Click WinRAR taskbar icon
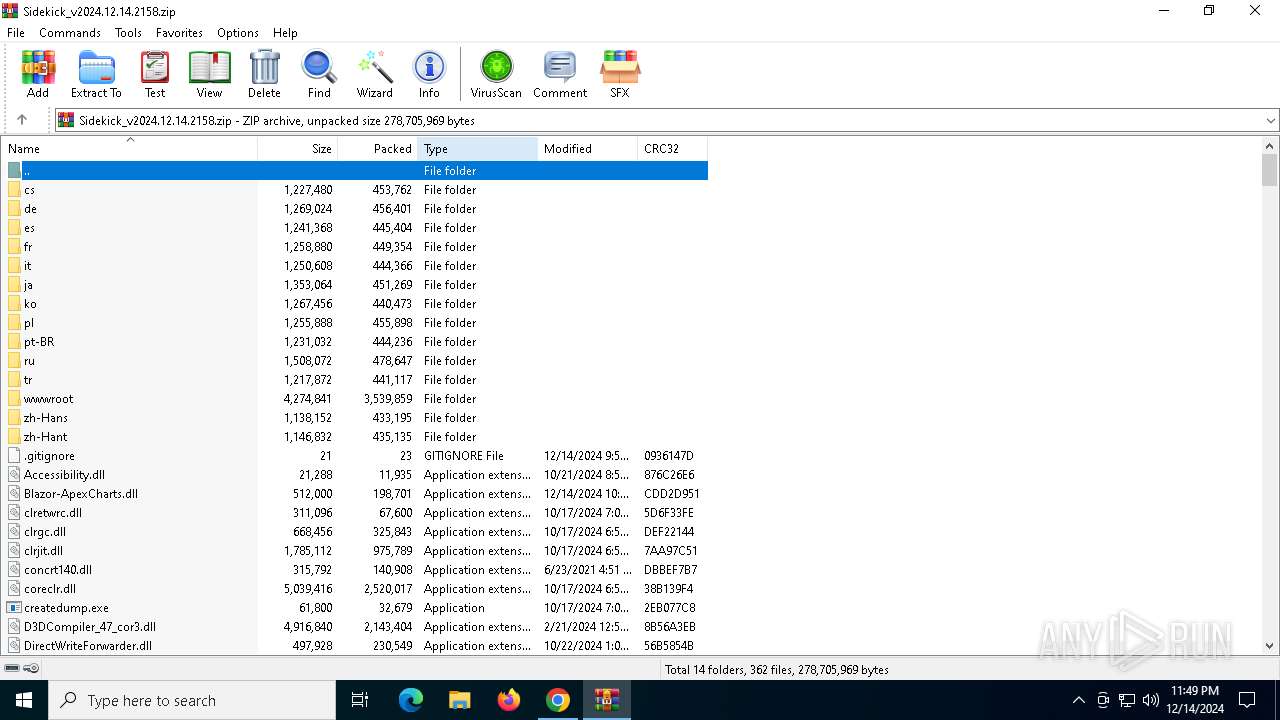The image size is (1280, 720). pos(607,700)
